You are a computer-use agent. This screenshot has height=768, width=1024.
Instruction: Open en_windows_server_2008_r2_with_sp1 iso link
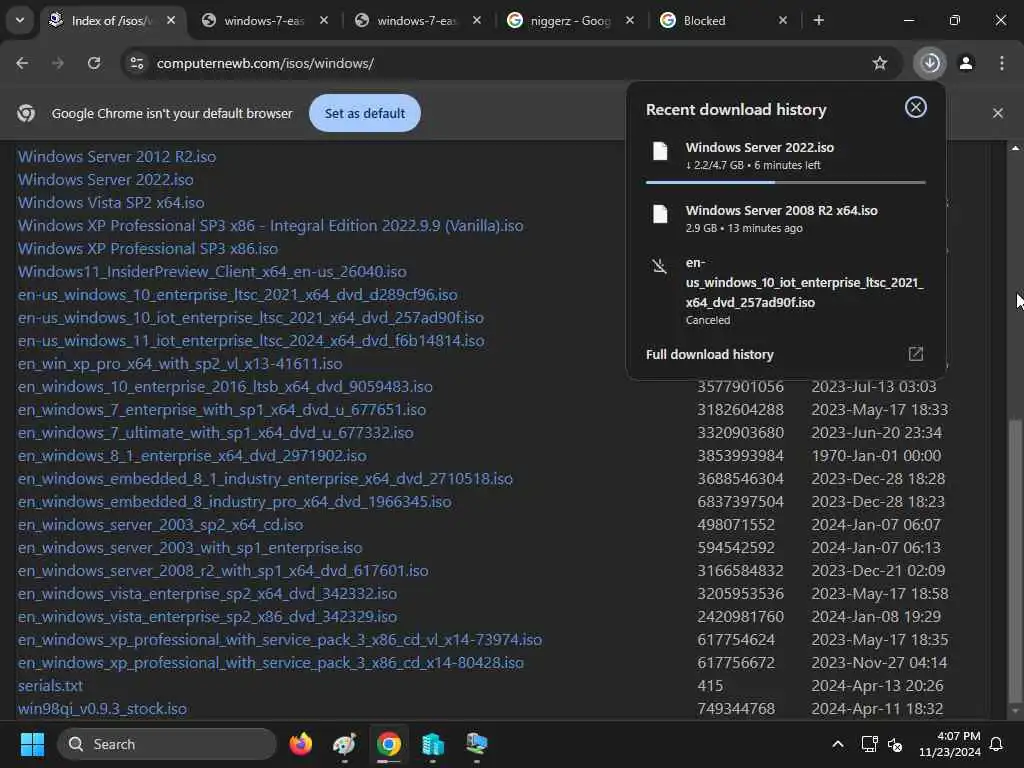click(223, 571)
